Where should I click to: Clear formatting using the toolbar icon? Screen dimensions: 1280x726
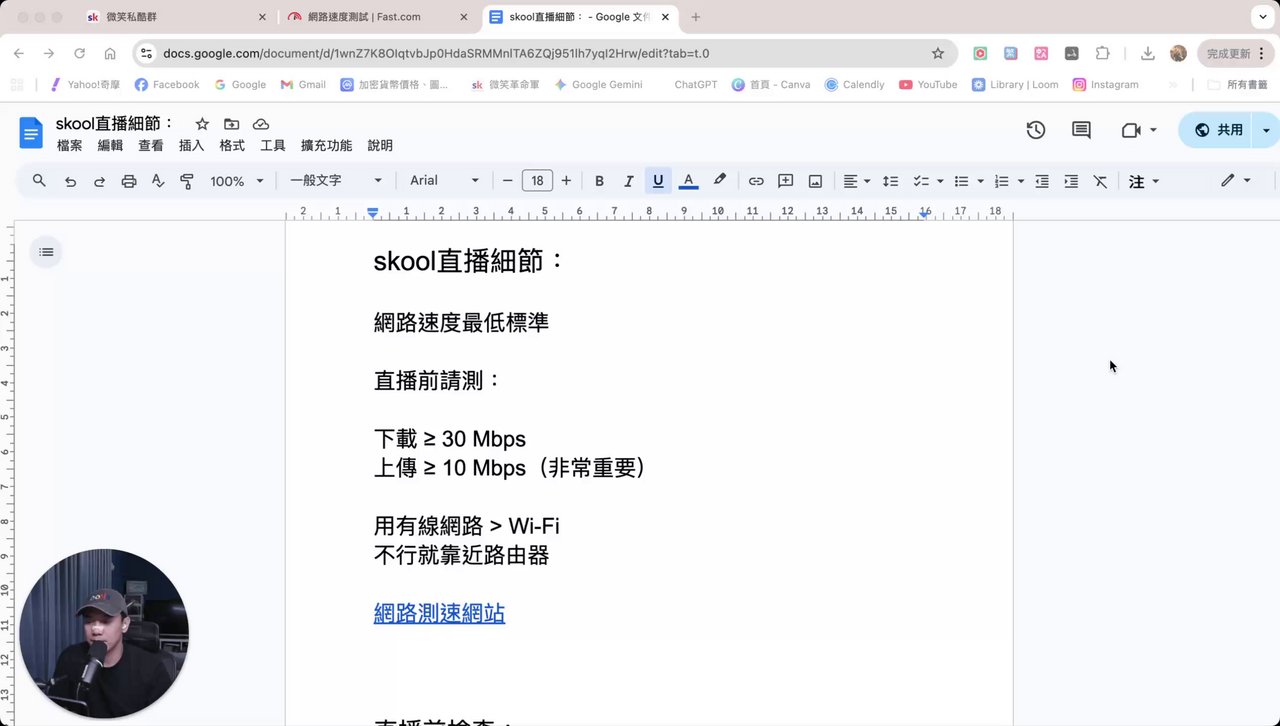pos(1100,181)
